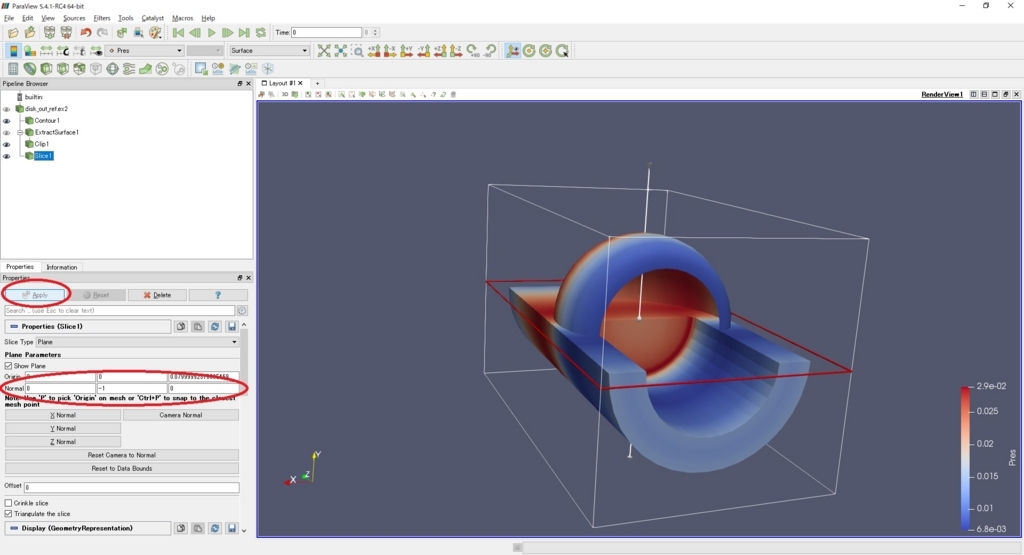Screen dimensions: 1024x555
Task: Open the color palette loader icon
Action: pyautogui.click(x=155, y=33)
